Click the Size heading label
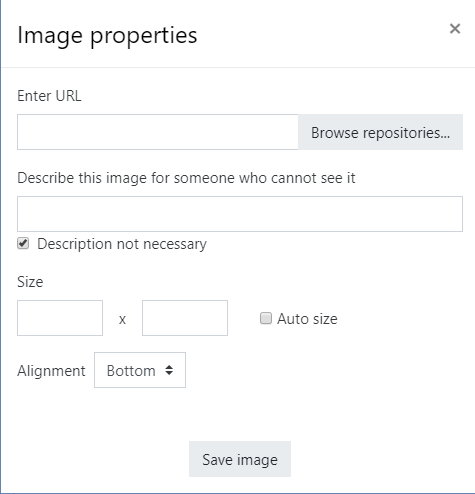 (30, 282)
